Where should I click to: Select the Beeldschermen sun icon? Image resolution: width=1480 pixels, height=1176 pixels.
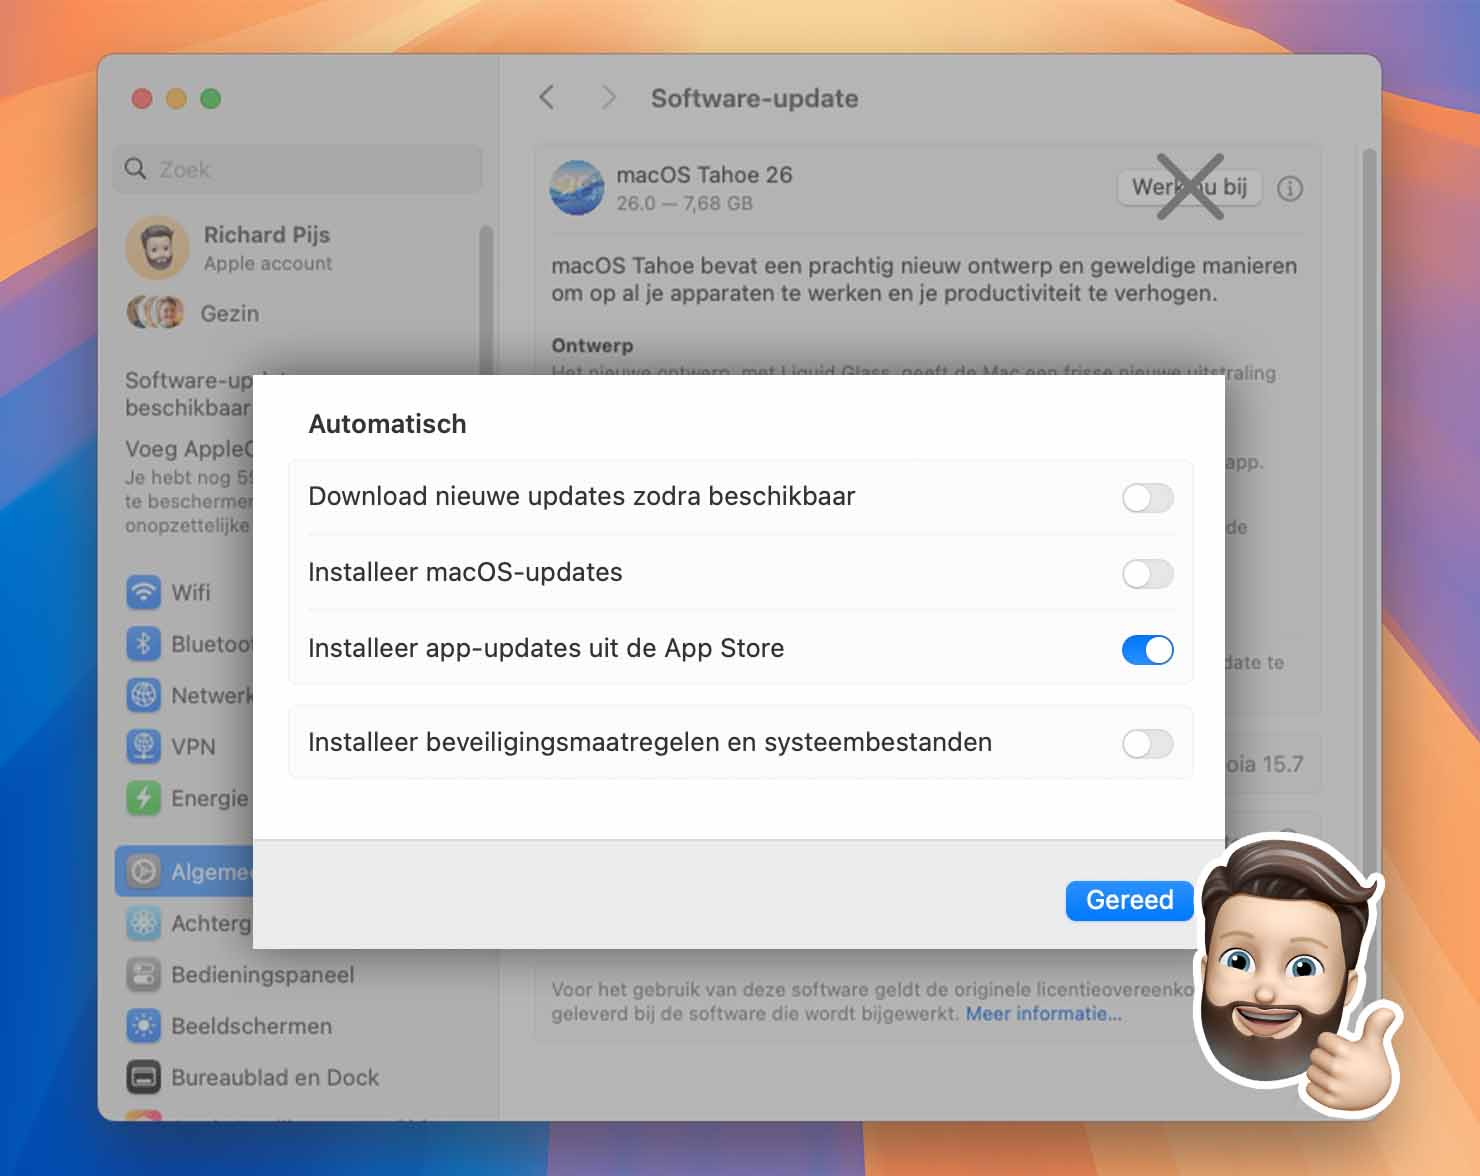pos(144,1026)
